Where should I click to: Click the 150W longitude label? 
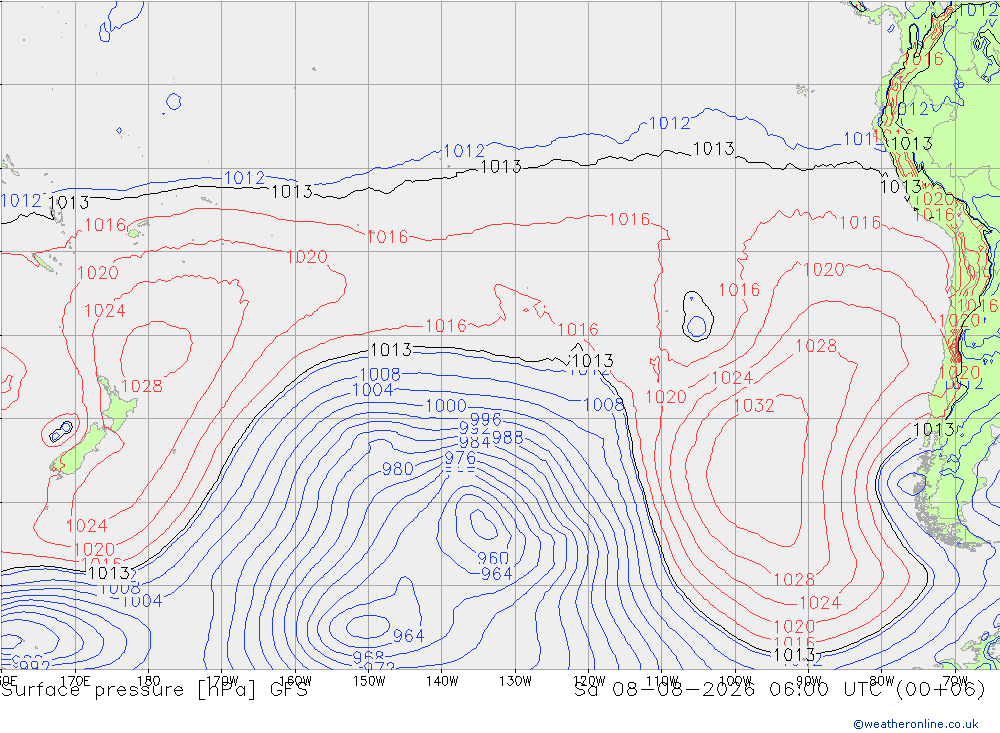tap(369, 681)
